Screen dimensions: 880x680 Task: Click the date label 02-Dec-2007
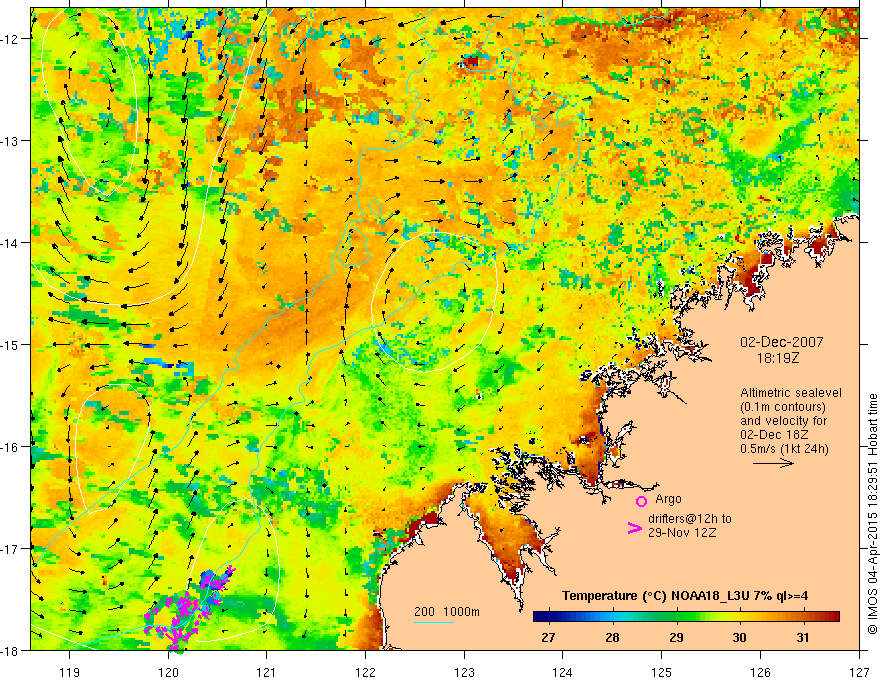click(x=782, y=342)
